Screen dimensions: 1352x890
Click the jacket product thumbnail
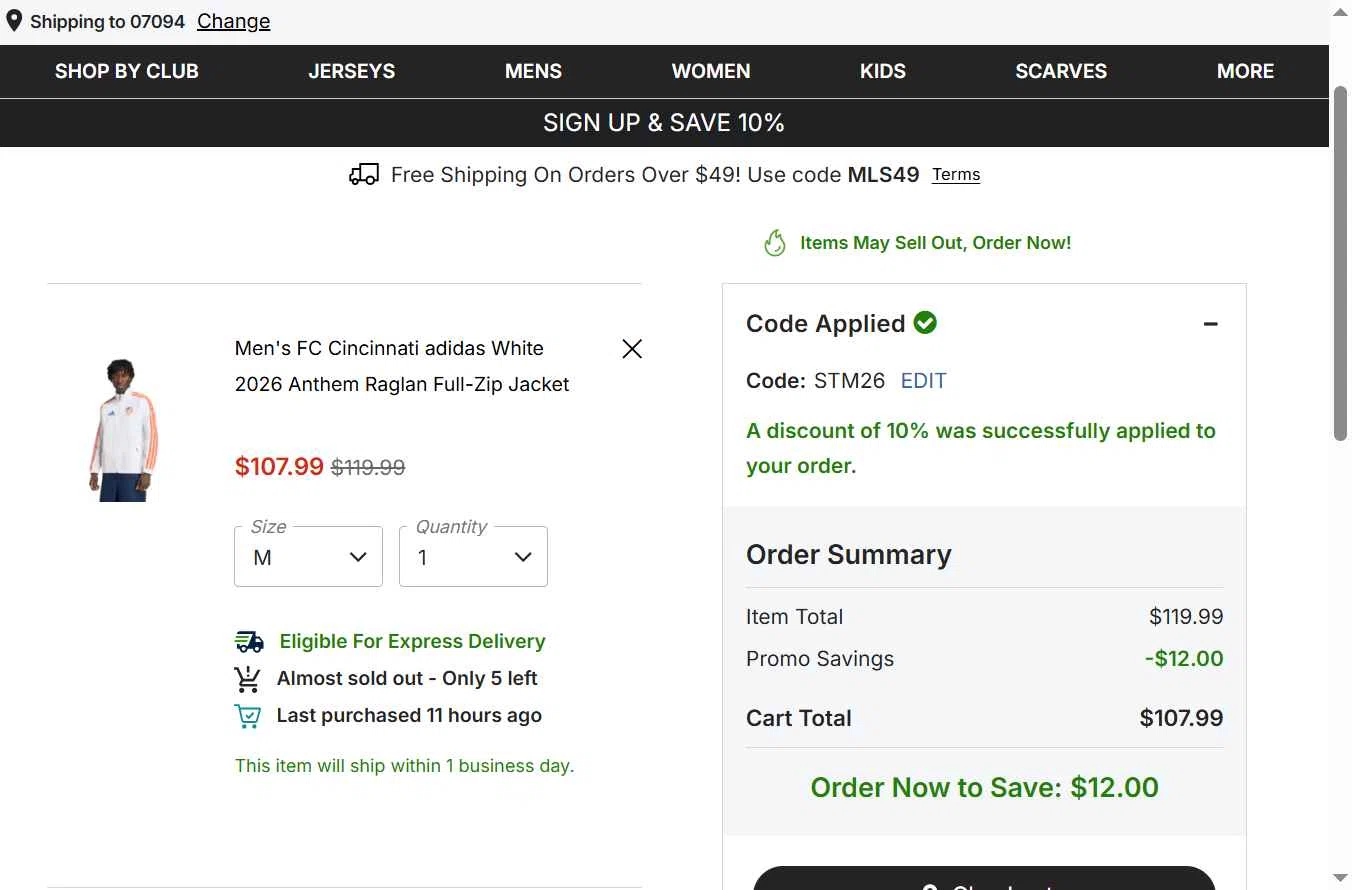point(123,430)
